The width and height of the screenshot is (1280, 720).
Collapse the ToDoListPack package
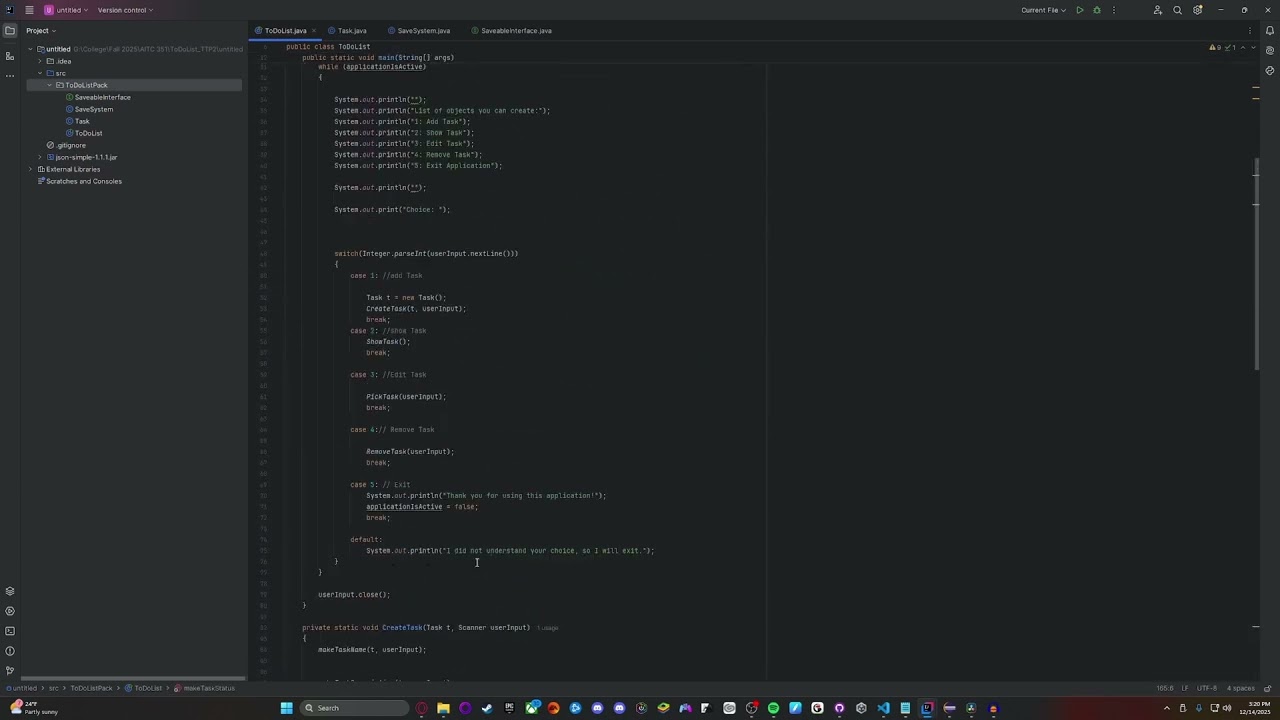49,85
